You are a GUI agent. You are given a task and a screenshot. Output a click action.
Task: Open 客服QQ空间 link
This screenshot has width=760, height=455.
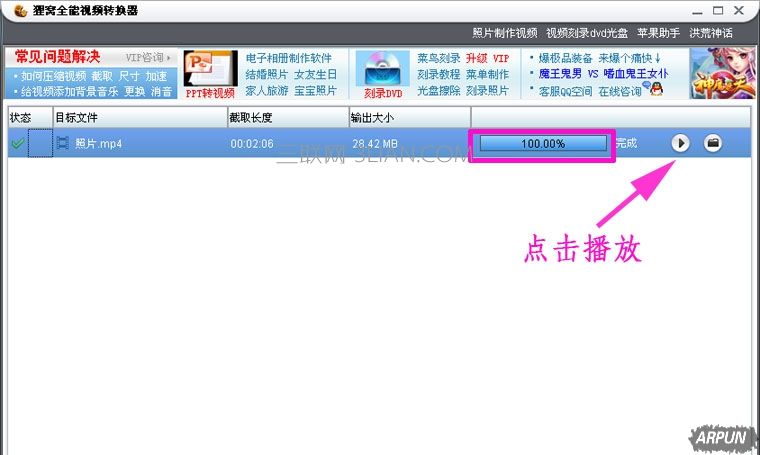pos(566,91)
